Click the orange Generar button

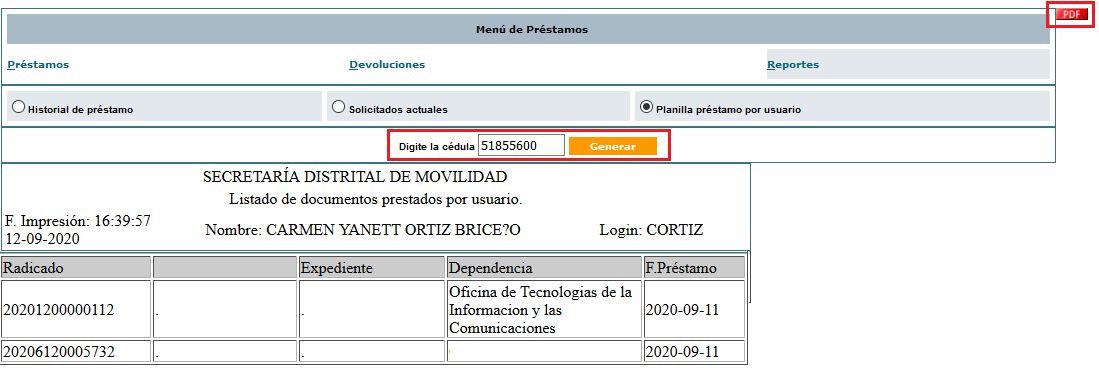coord(613,146)
